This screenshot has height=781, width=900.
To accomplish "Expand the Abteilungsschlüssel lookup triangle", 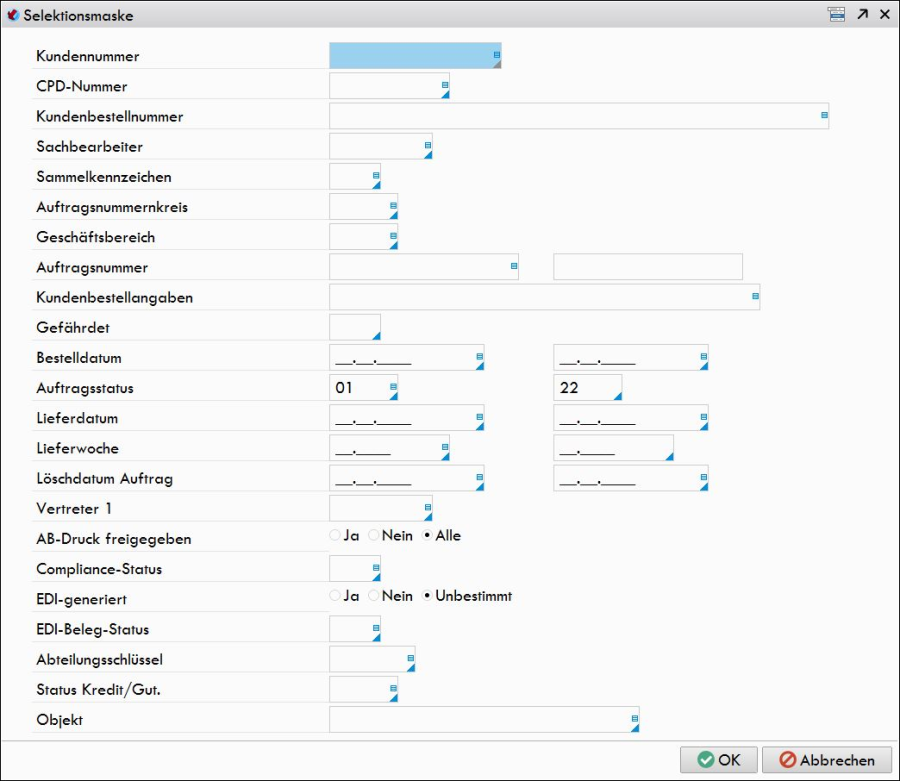I will coord(411,667).
